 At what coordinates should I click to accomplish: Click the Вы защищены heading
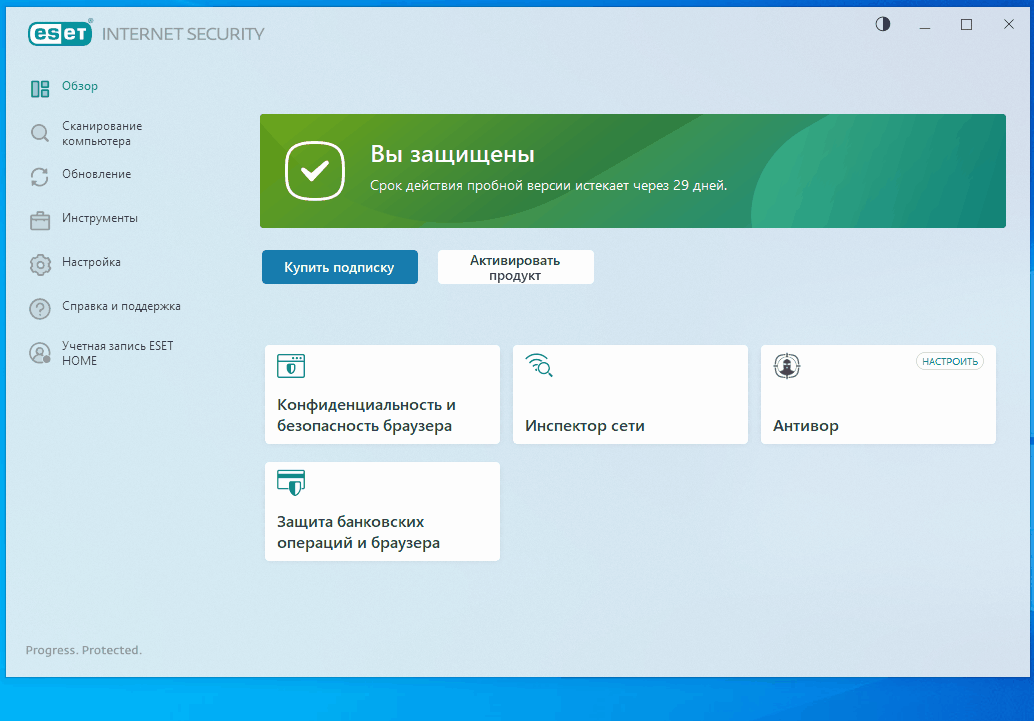coord(452,154)
